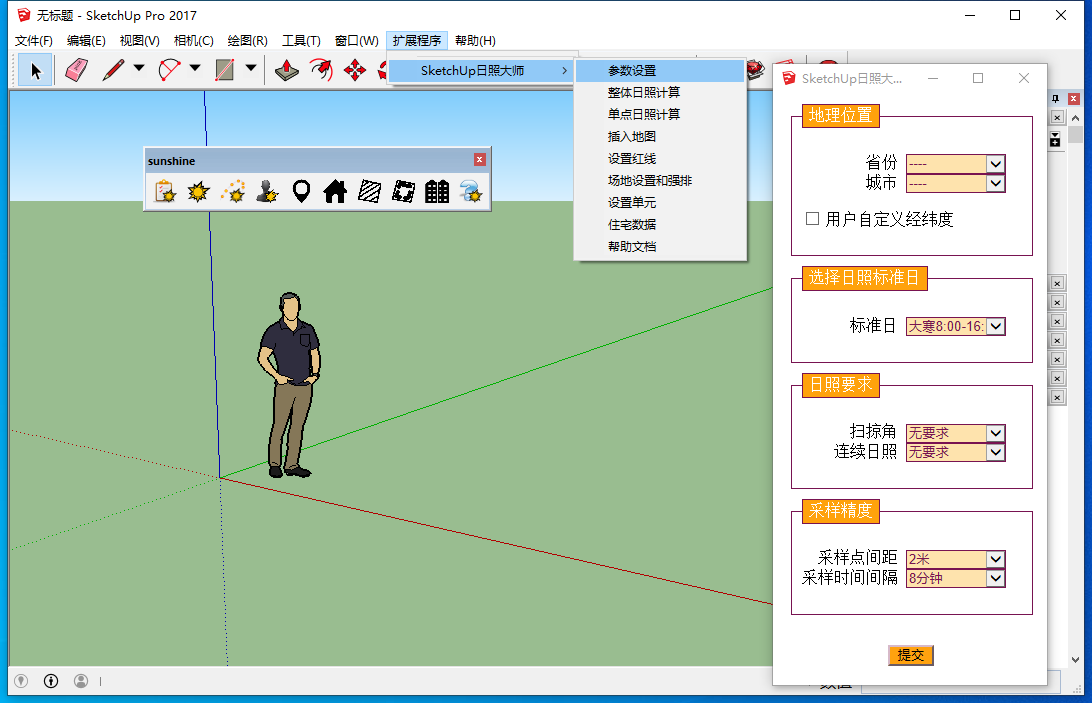Viewport: 1092px width, 703px height.
Task: Click the help question mark icon in sunshine toolbar
Action: pyautogui.click(x=470, y=191)
